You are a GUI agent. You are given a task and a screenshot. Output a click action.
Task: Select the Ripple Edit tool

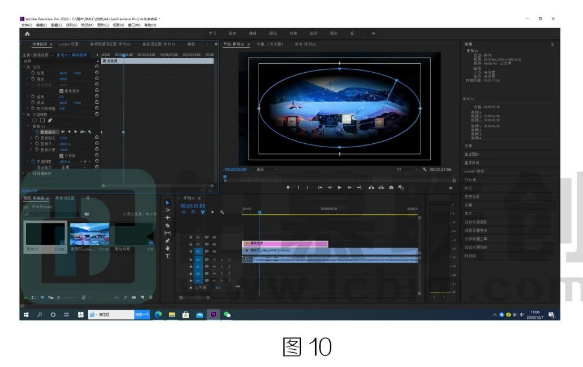(x=167, y=218)
